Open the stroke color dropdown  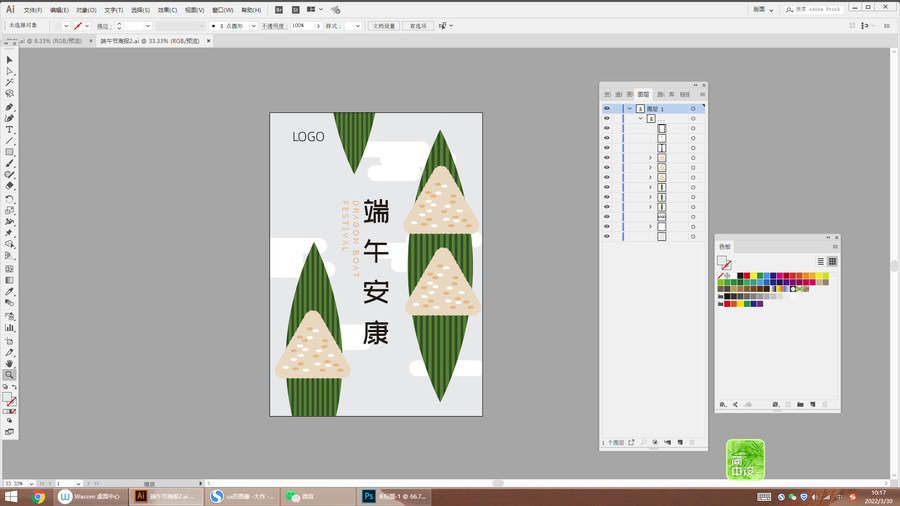(87, 26)
